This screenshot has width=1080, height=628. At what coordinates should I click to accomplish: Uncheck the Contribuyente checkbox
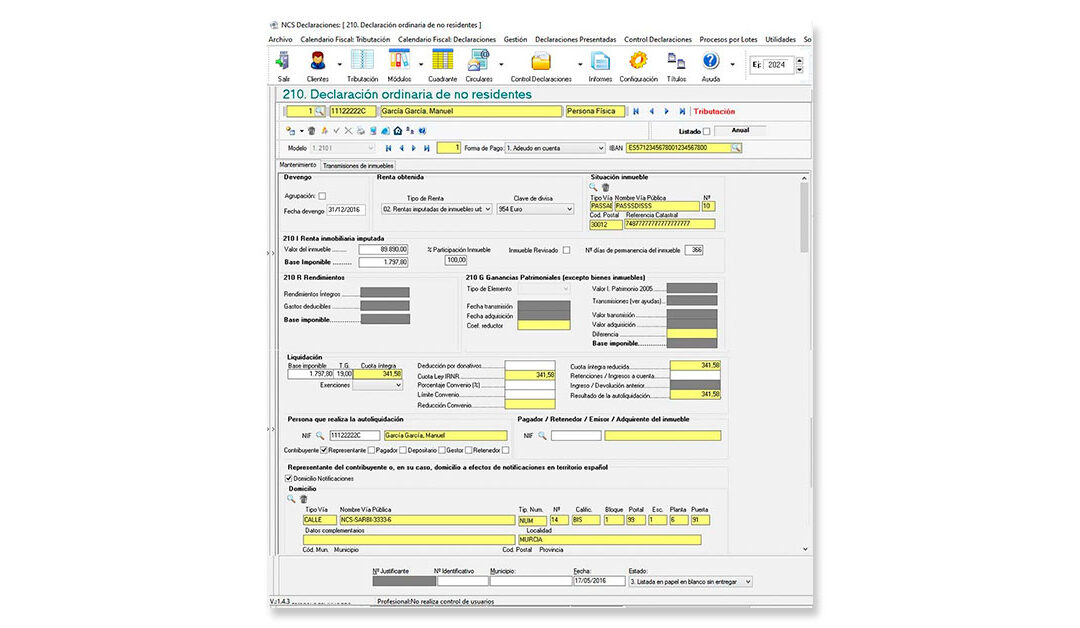[x=324, y=450]
